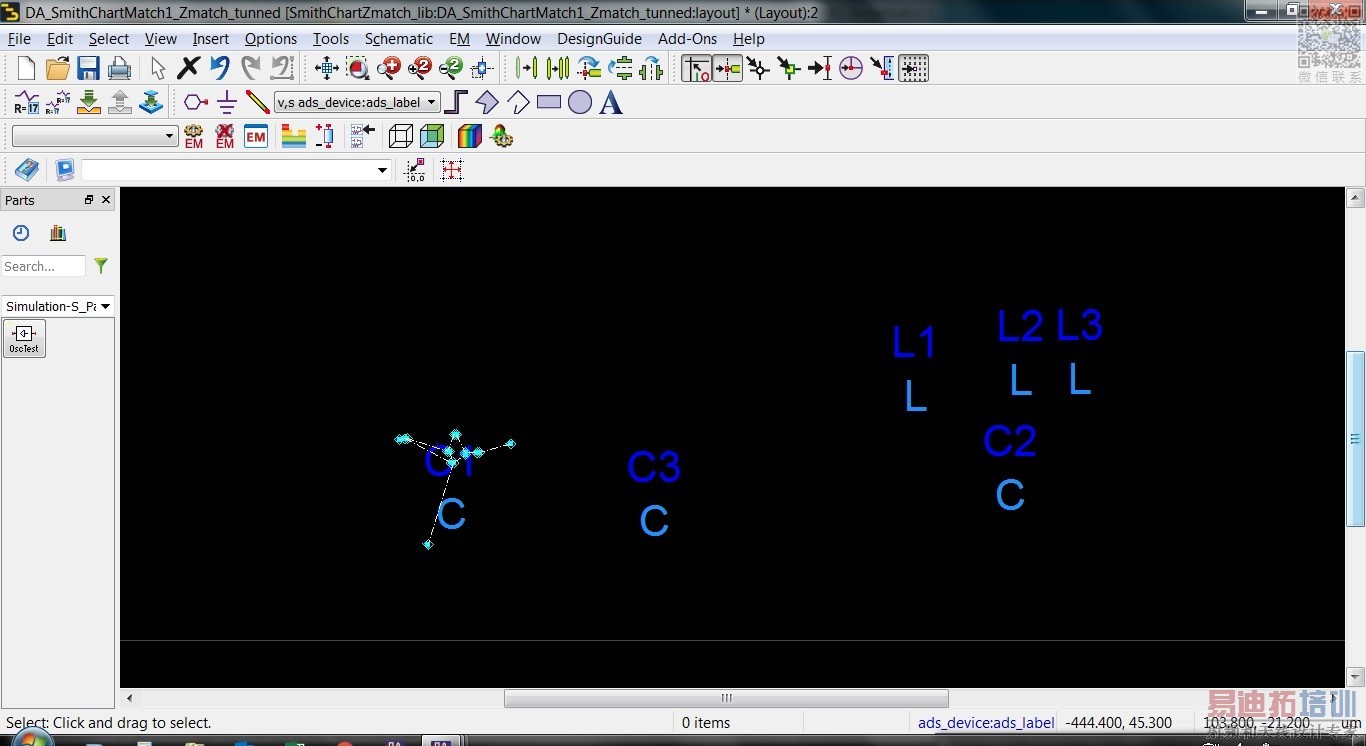Open the Schematic menu

pyautogui.click(x=398, y=39)
